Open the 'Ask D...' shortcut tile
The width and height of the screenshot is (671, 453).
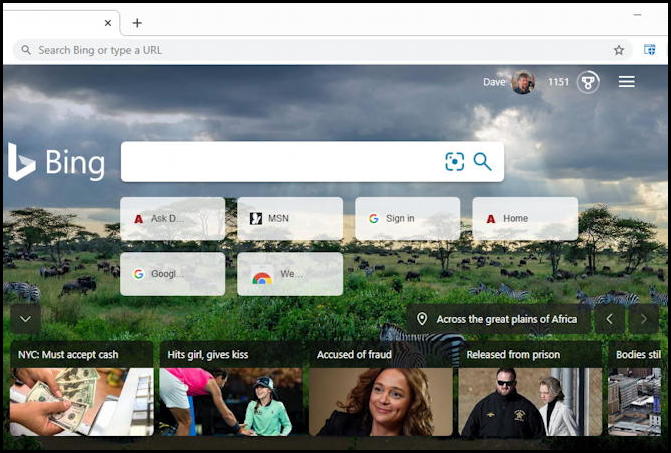[172, 219]
